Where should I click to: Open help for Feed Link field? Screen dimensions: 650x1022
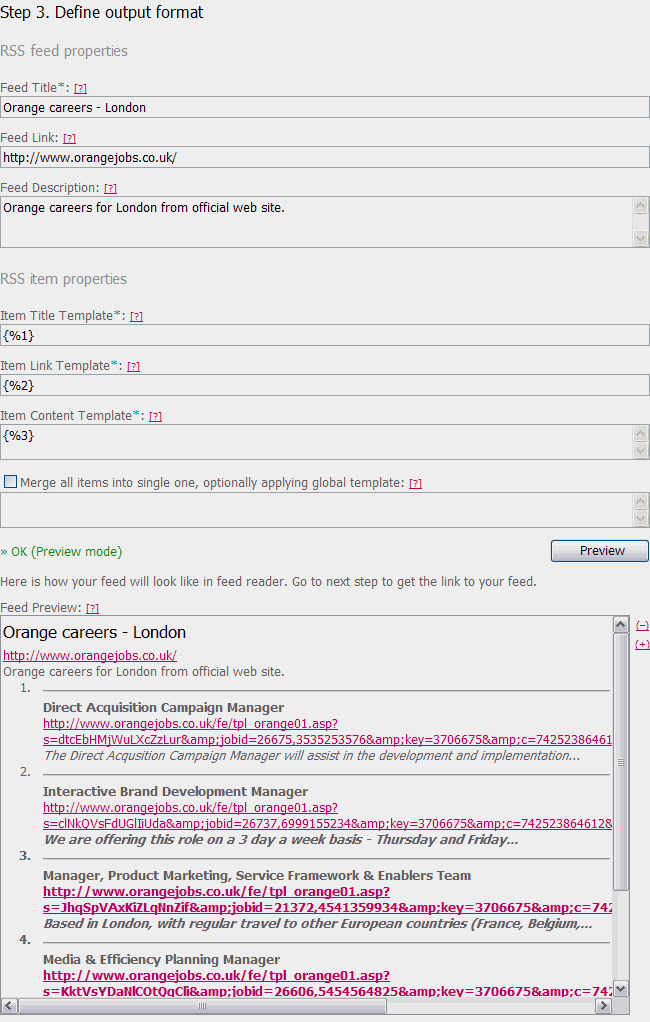(69, 138)
